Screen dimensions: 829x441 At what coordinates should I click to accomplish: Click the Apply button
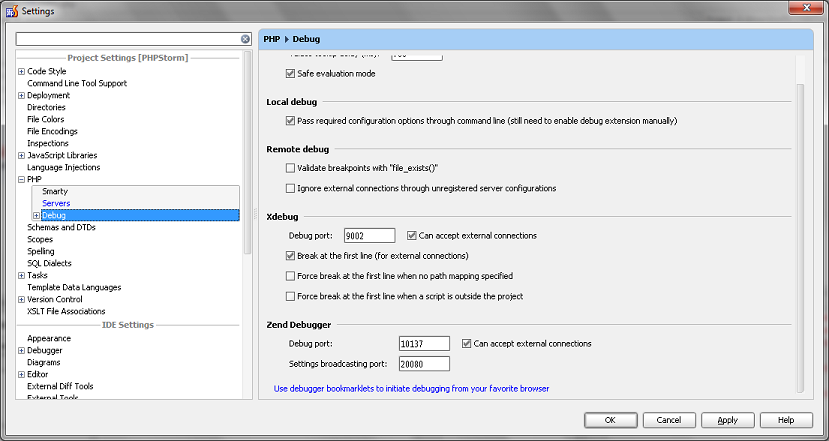coord(727,420)
